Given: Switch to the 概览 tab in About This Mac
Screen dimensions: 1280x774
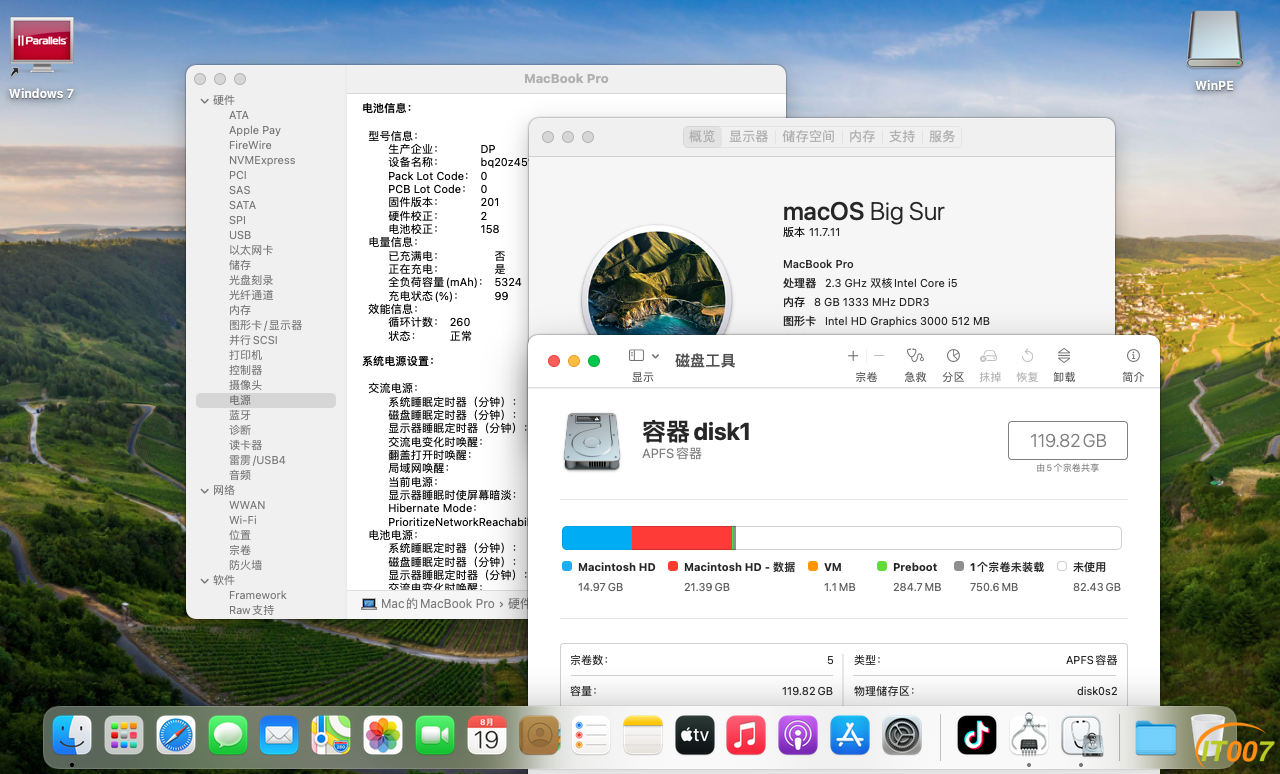Looking at the screenshot, I should click(702, 137).
